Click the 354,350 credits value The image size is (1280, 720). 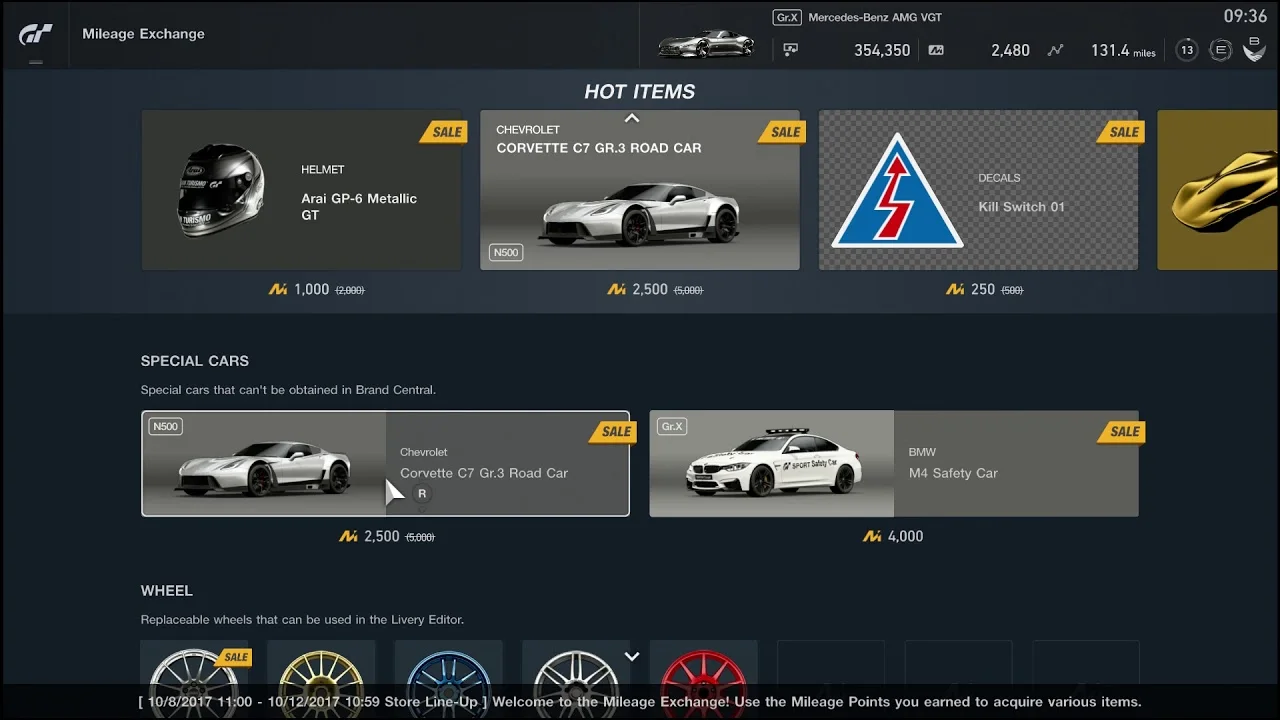pyautogui.click(x=882, y=50)
